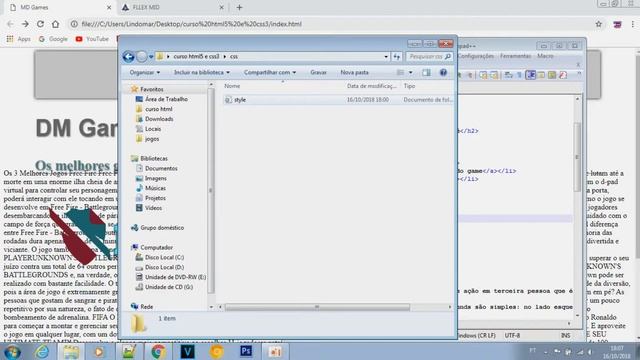This screenshot has height=360, width=640.
Task: Click the Data de modificação column header
Action: [x=372, y=86]
